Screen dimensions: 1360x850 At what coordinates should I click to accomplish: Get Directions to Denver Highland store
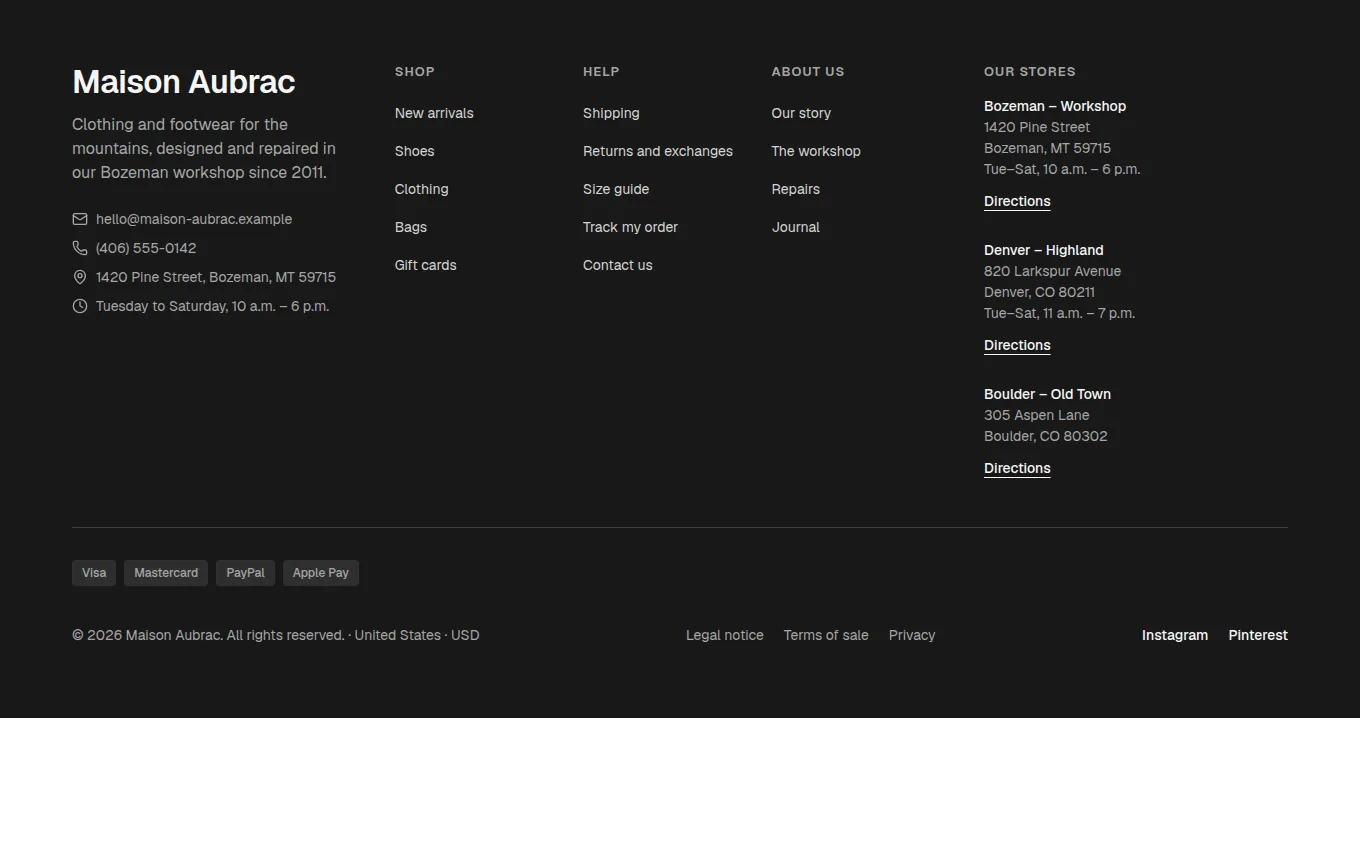(x=1017, y=345)
